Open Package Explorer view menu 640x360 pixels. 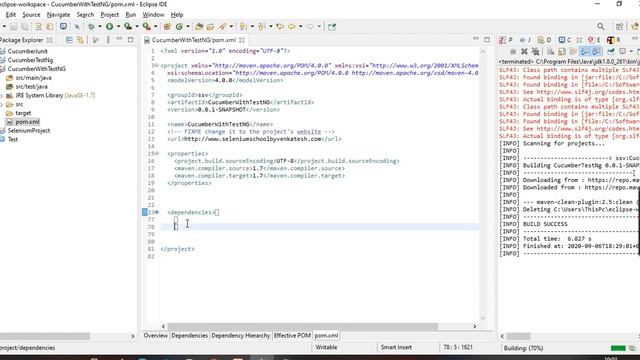108,40
